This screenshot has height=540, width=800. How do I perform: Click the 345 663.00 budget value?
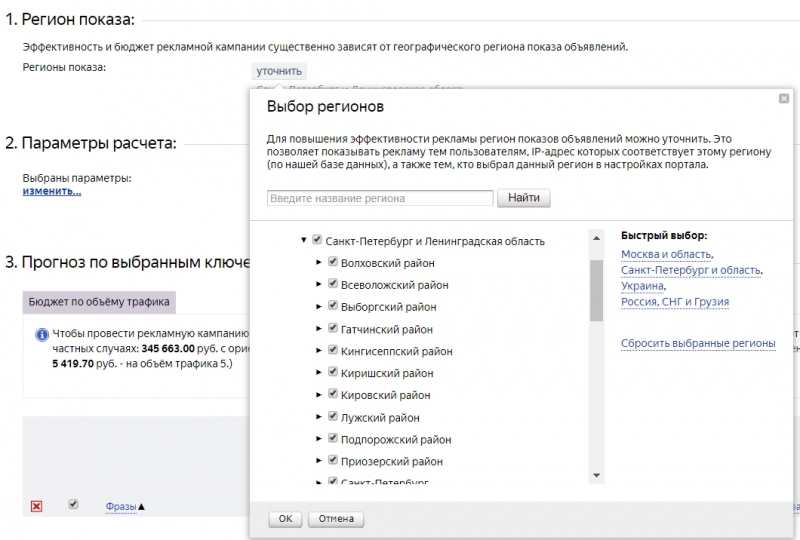pos(168,349)
